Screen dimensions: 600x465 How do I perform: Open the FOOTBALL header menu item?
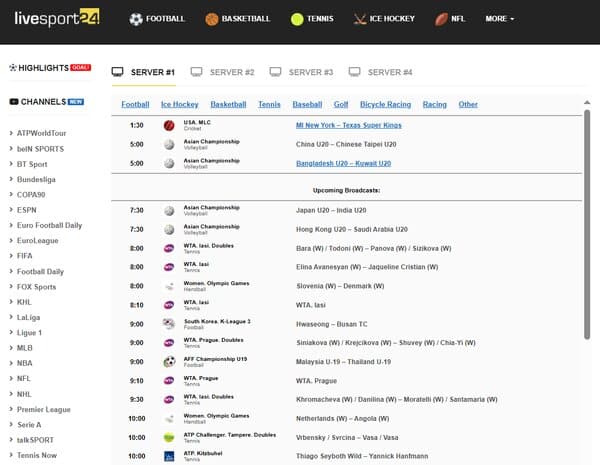coord(157,19)
